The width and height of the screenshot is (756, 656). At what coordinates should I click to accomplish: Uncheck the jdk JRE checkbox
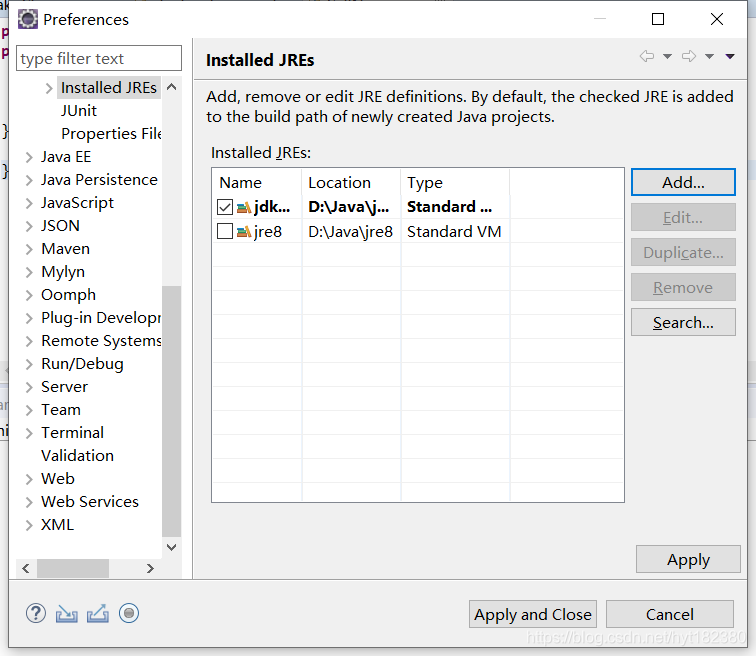pos(225,207)
